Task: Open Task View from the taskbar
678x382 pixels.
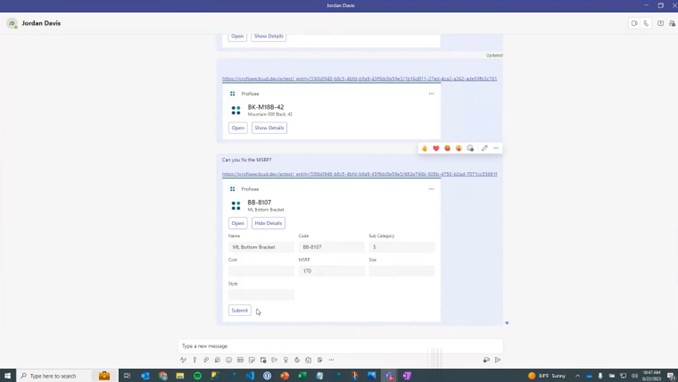Action: (127, 376)
